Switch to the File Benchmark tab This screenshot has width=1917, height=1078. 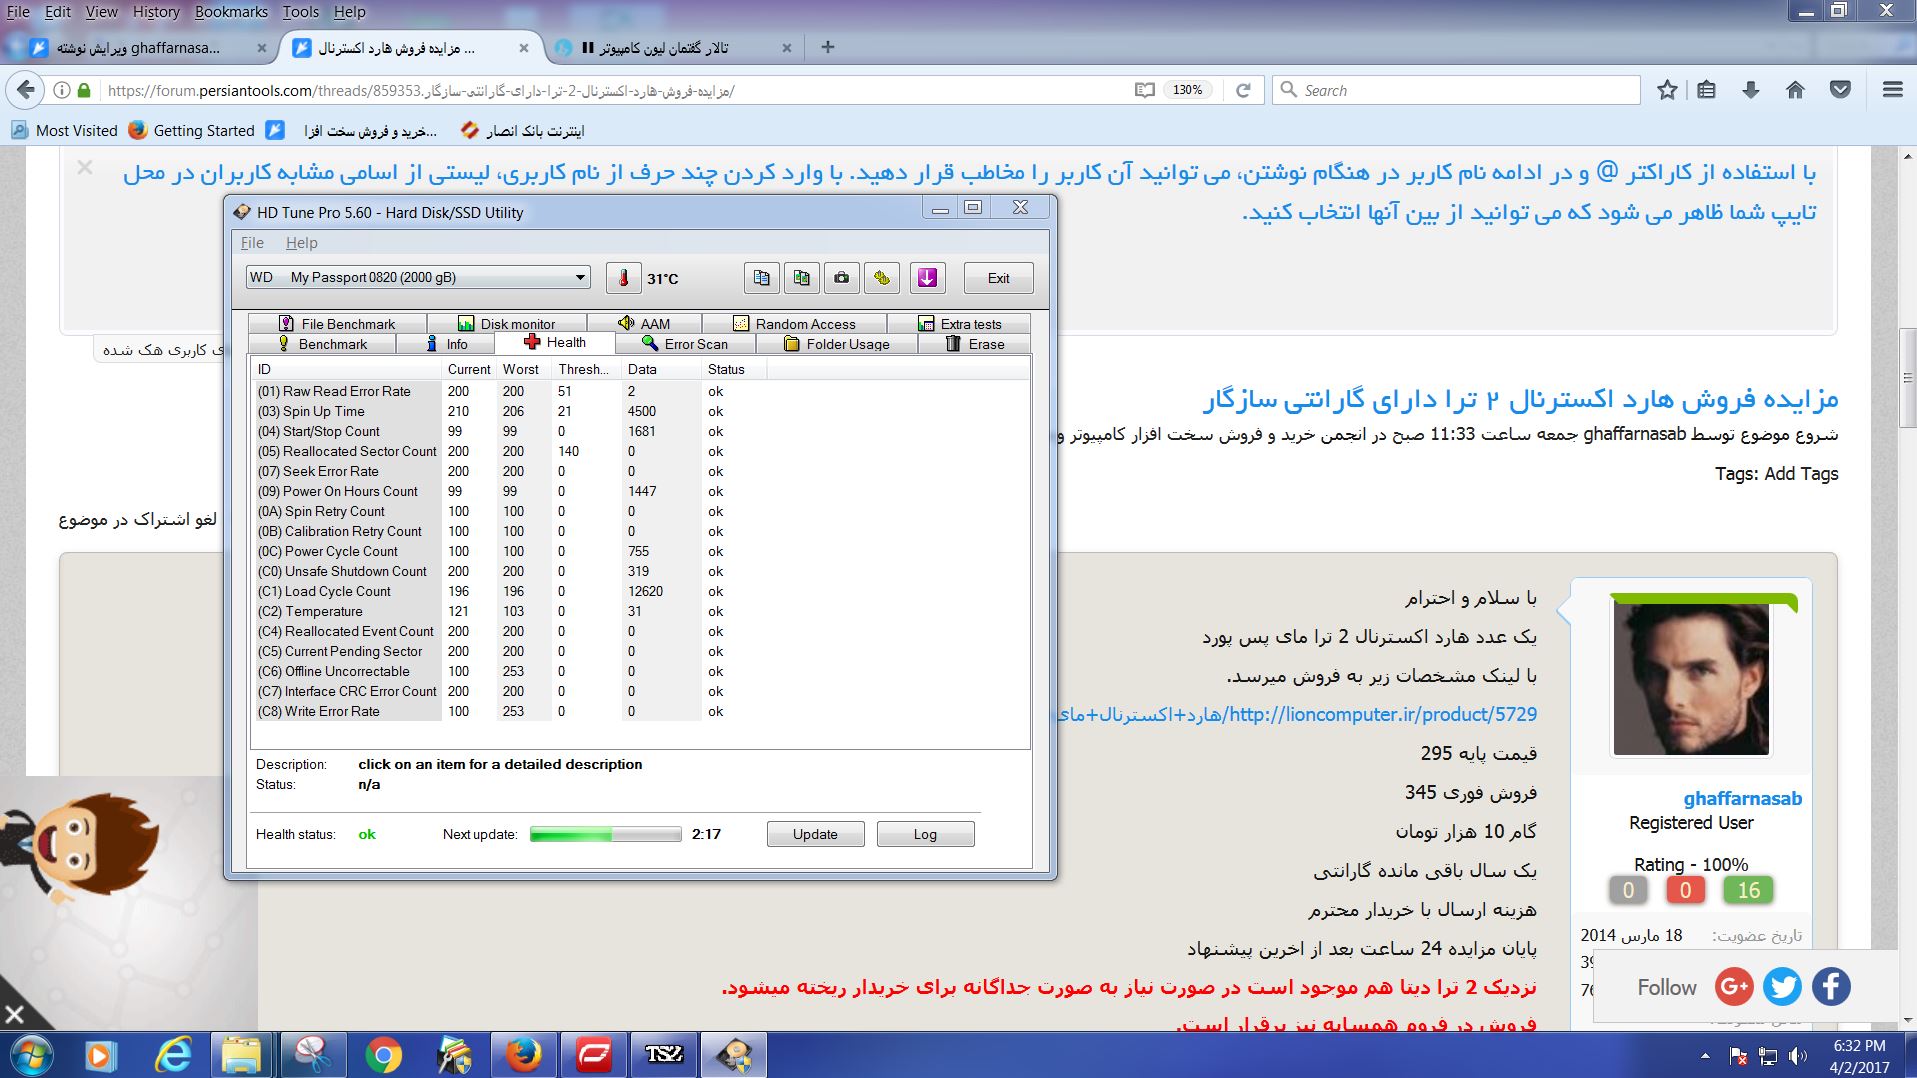pos(337,324)
